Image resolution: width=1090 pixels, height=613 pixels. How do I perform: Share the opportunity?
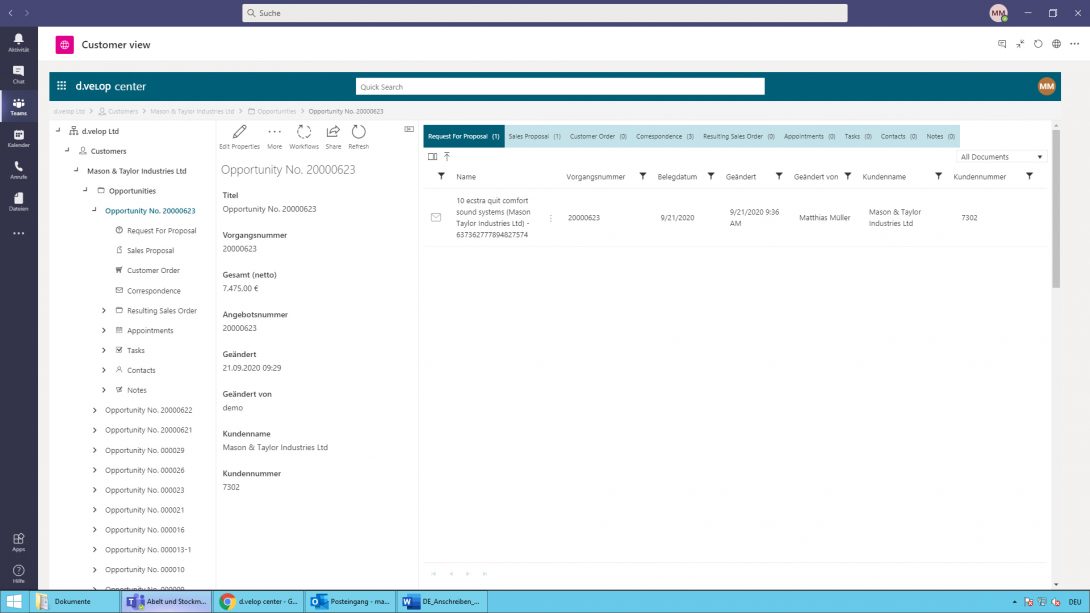333,137
